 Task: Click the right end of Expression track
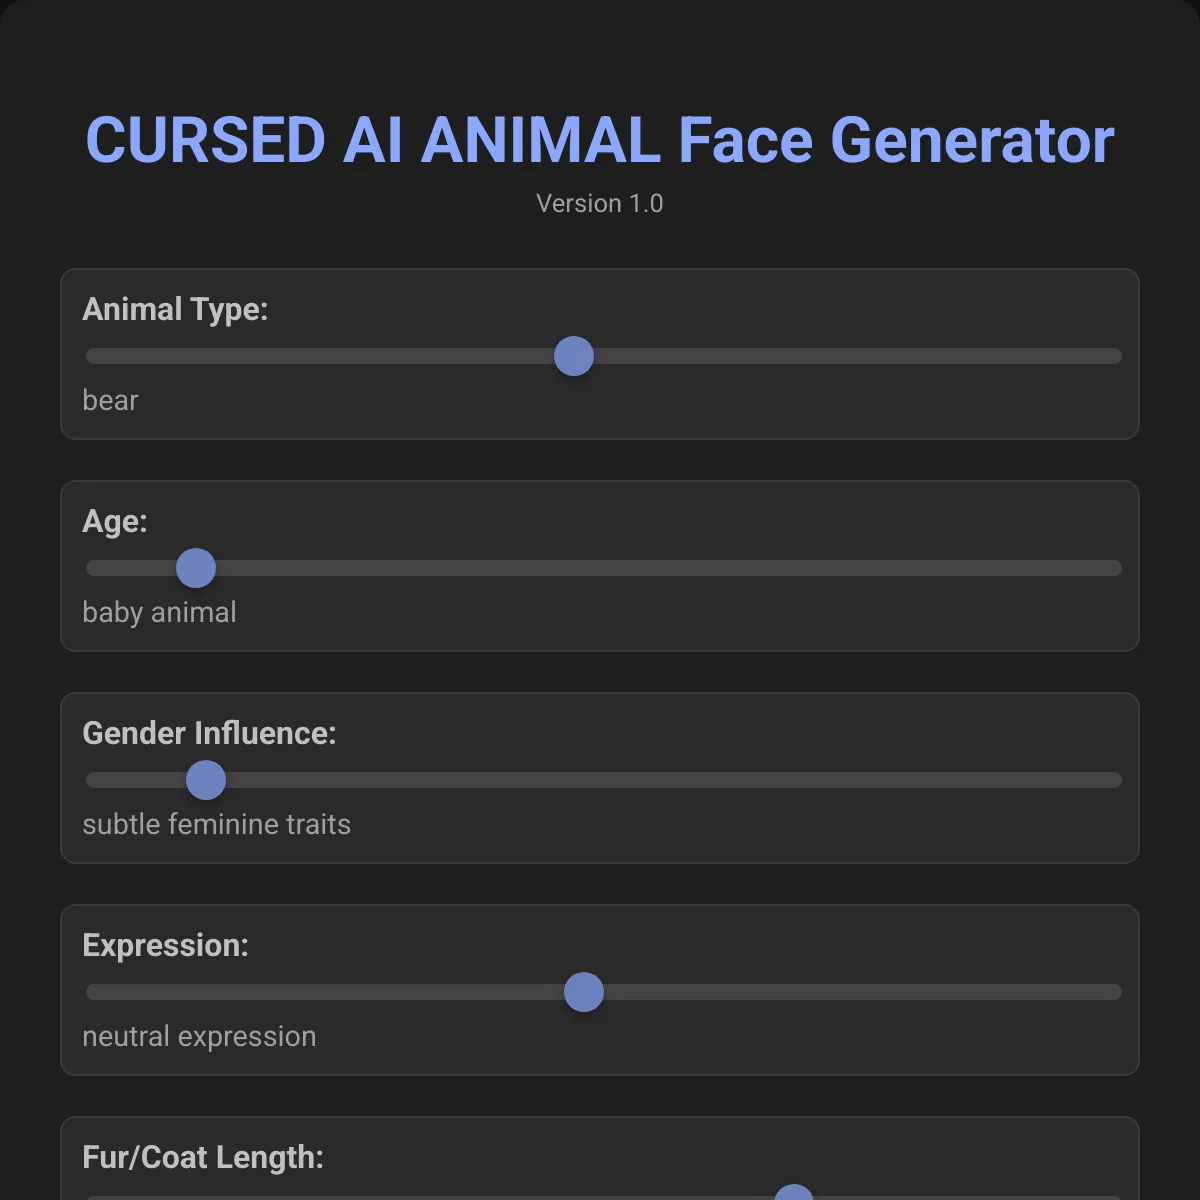point(1110,991)
